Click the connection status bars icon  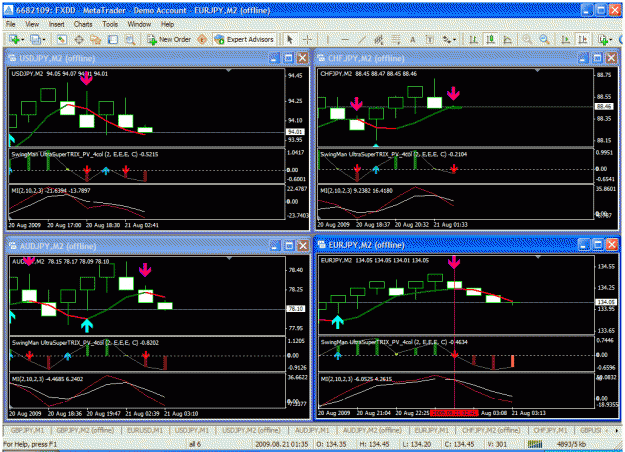[x=535, y=444]
